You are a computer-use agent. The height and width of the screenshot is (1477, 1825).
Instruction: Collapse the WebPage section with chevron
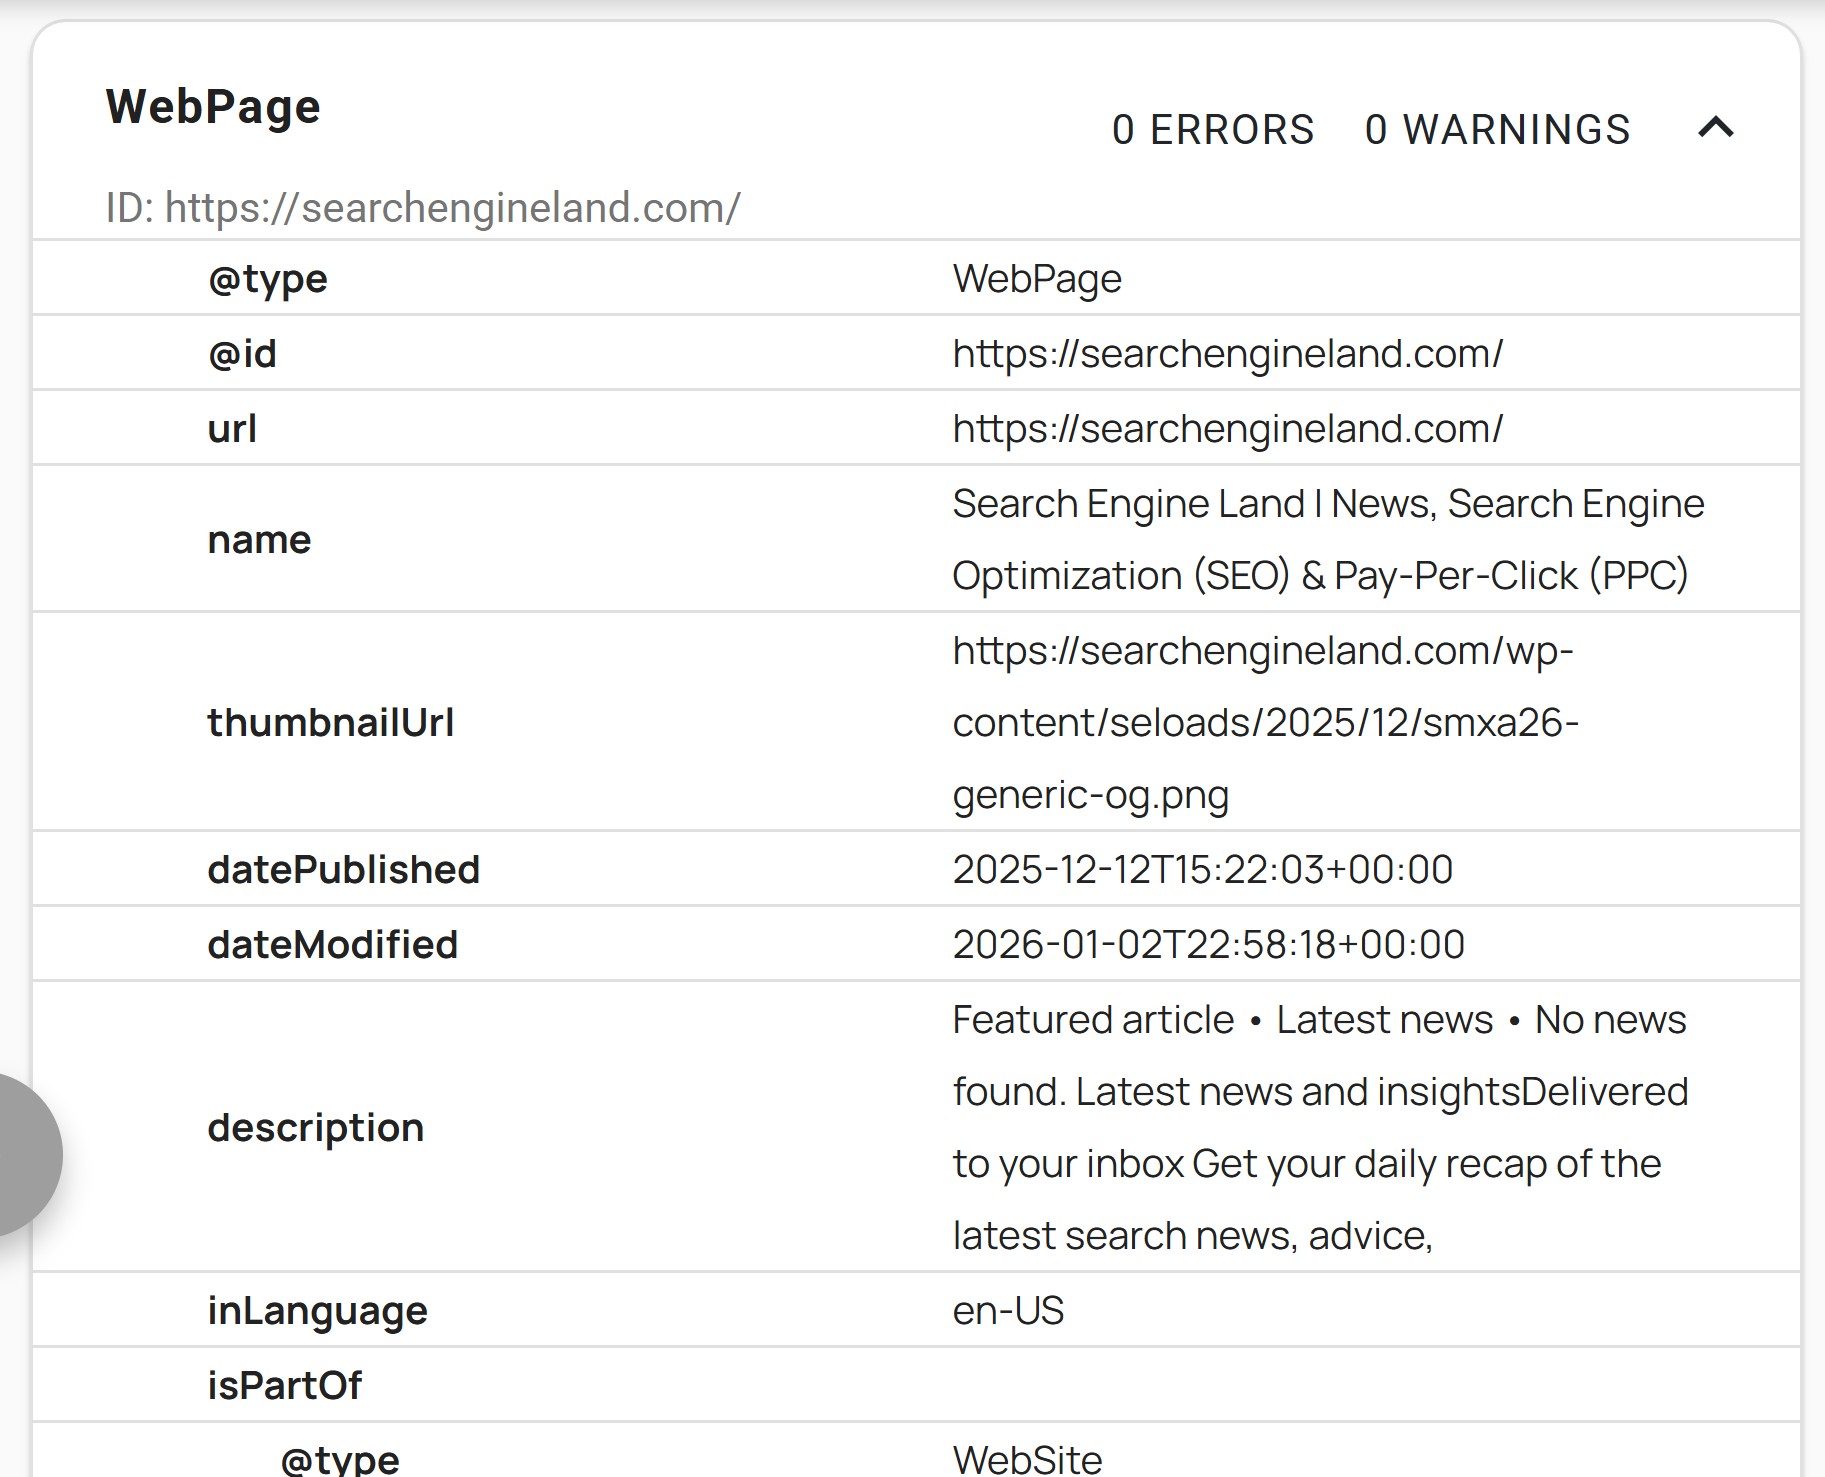point(1715,128)
